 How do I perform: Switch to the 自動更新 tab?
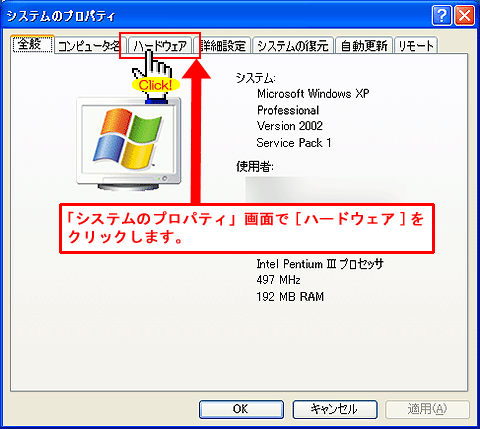pos(364,46)
